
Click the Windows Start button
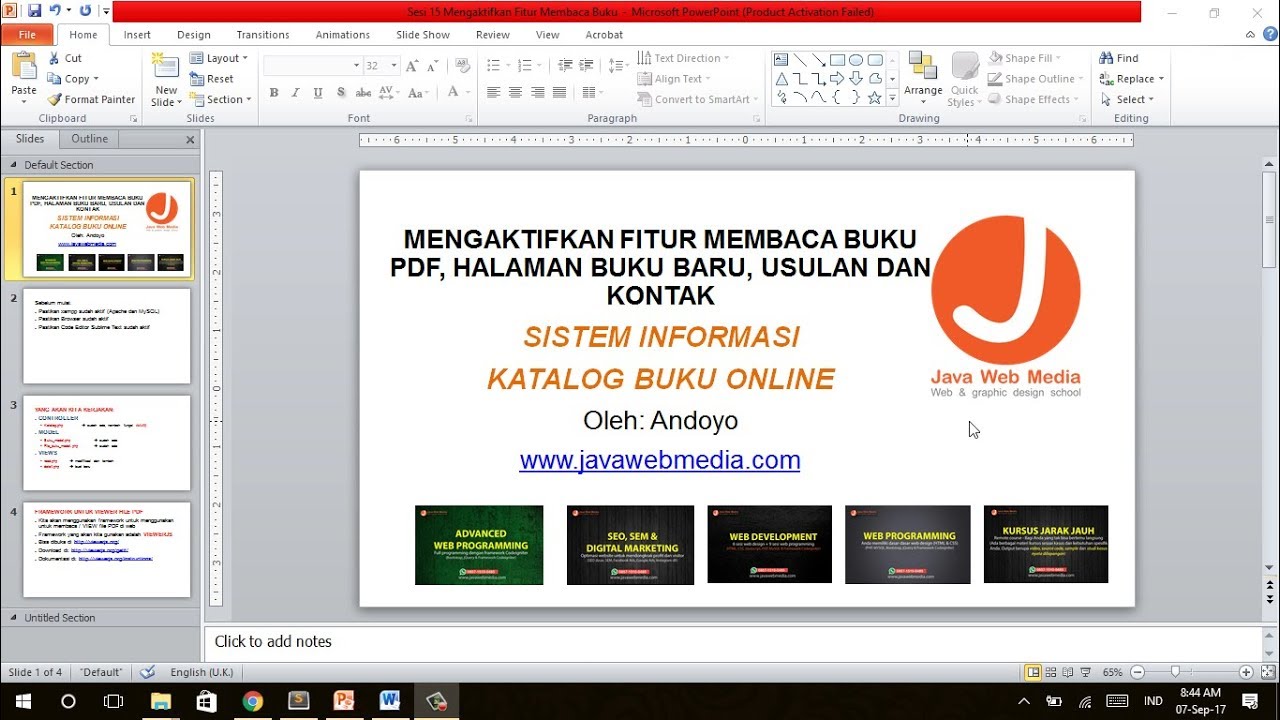tap(22, 701)
